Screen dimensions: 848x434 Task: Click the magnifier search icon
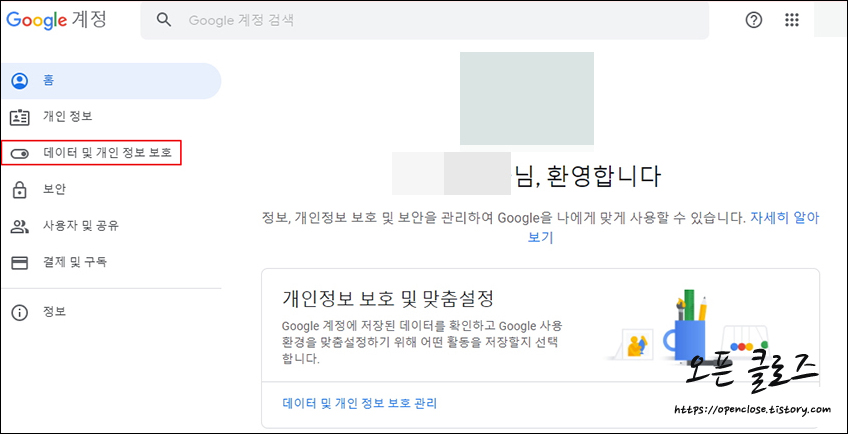164,20
